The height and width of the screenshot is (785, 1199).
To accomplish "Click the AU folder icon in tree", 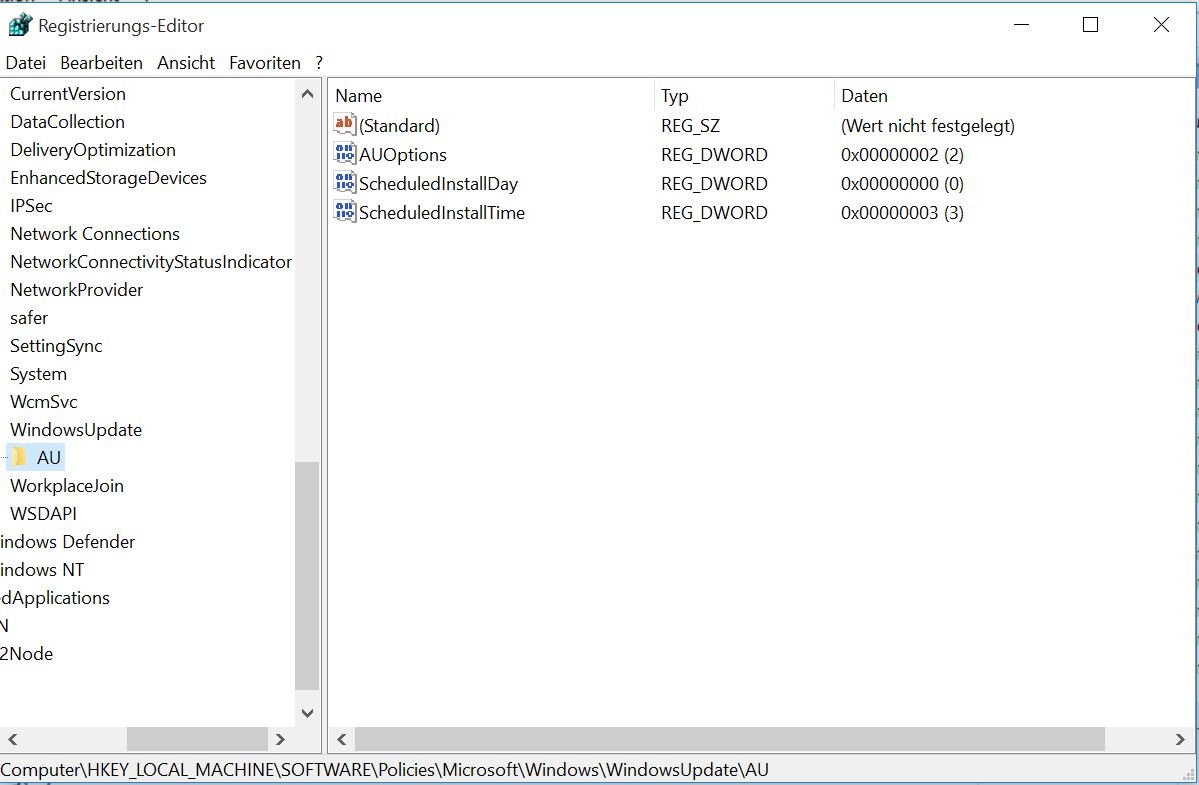I will 20,457.
